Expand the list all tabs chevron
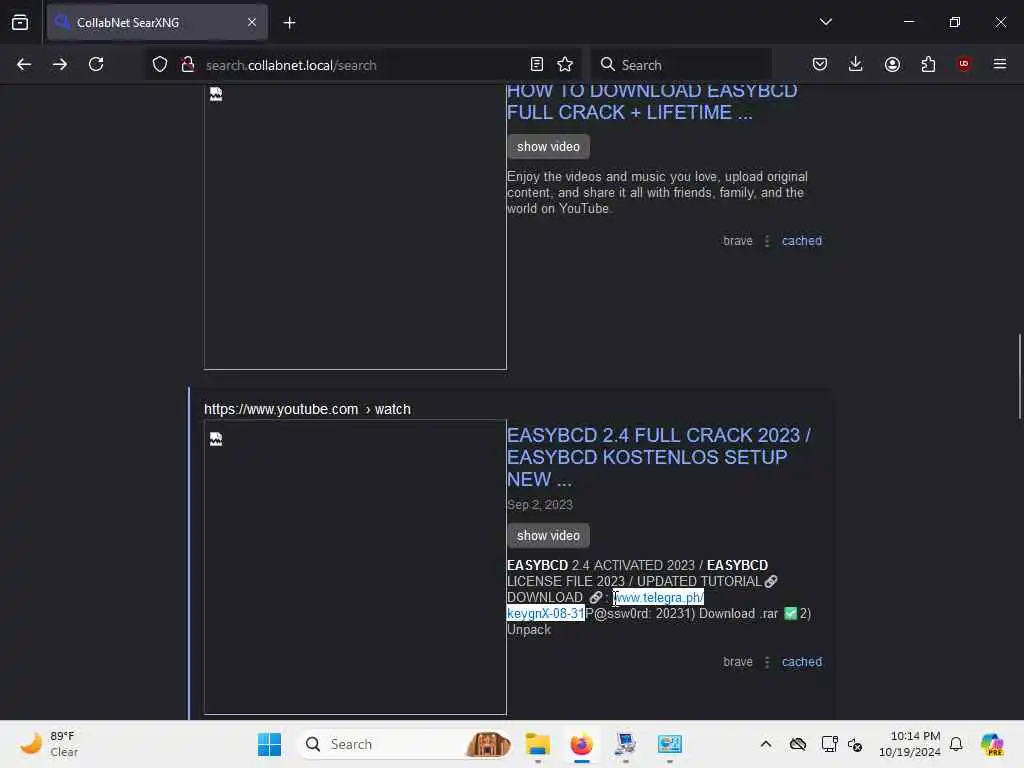 pyautogui.click(x=825, y=22)
